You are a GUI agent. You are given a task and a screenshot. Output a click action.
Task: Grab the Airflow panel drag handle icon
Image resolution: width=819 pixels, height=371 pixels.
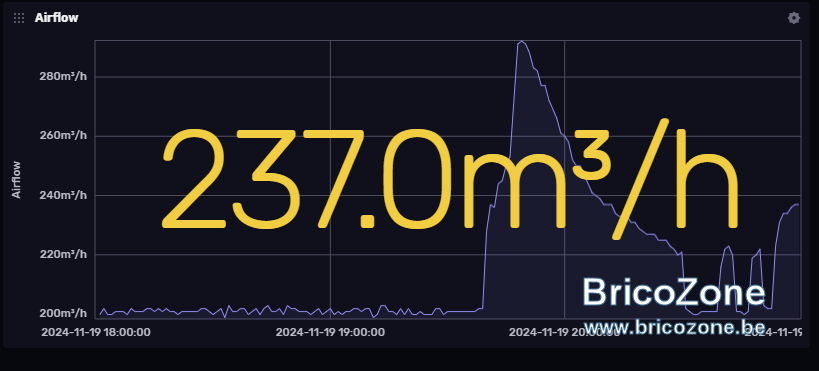(x=19, y=18)
